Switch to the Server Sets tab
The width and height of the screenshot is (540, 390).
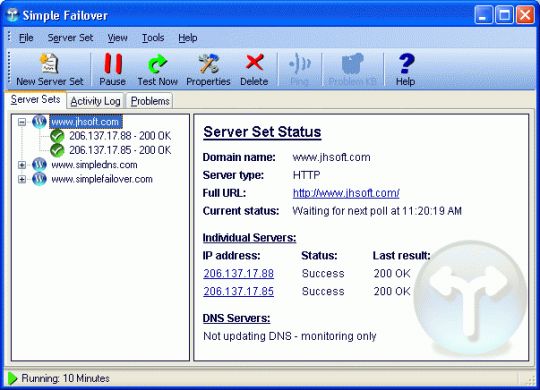click(x=35, y=100)
